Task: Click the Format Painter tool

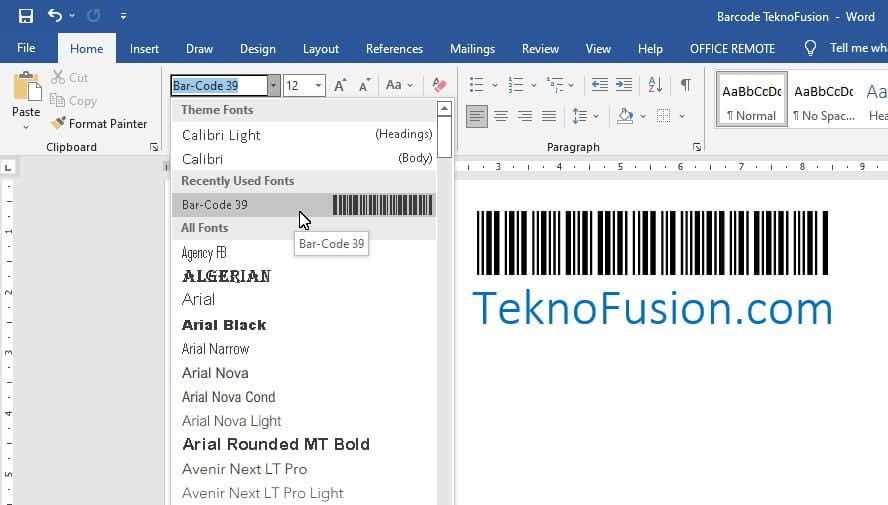Action: pyautogui.click(x=99, y=124)
